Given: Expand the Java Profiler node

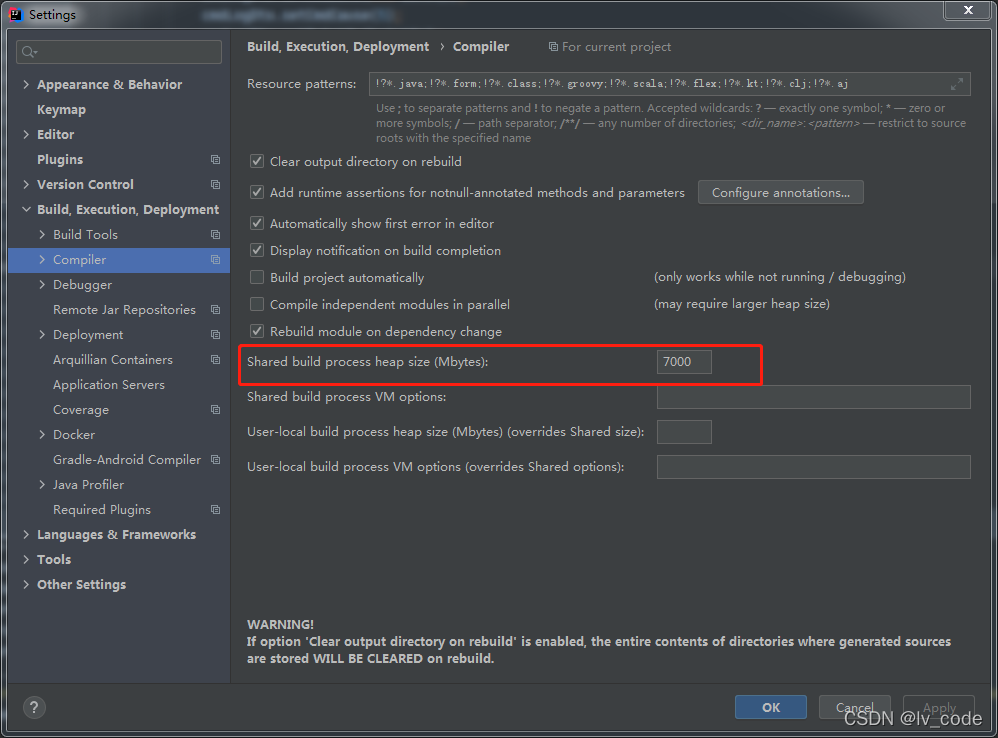Looking at the screenshot, I should [42, 484].
